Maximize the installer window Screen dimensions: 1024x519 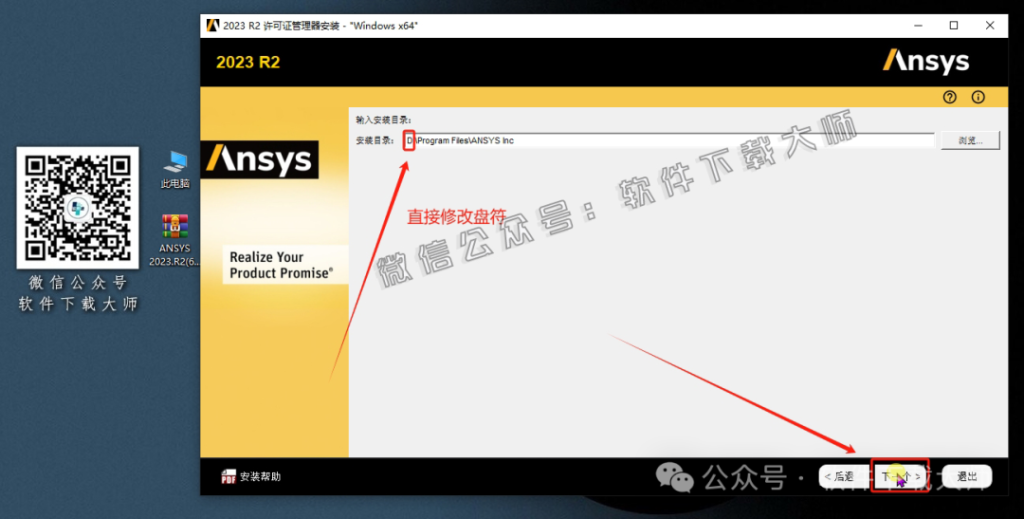pyautogui.click(x=953, y=25)
